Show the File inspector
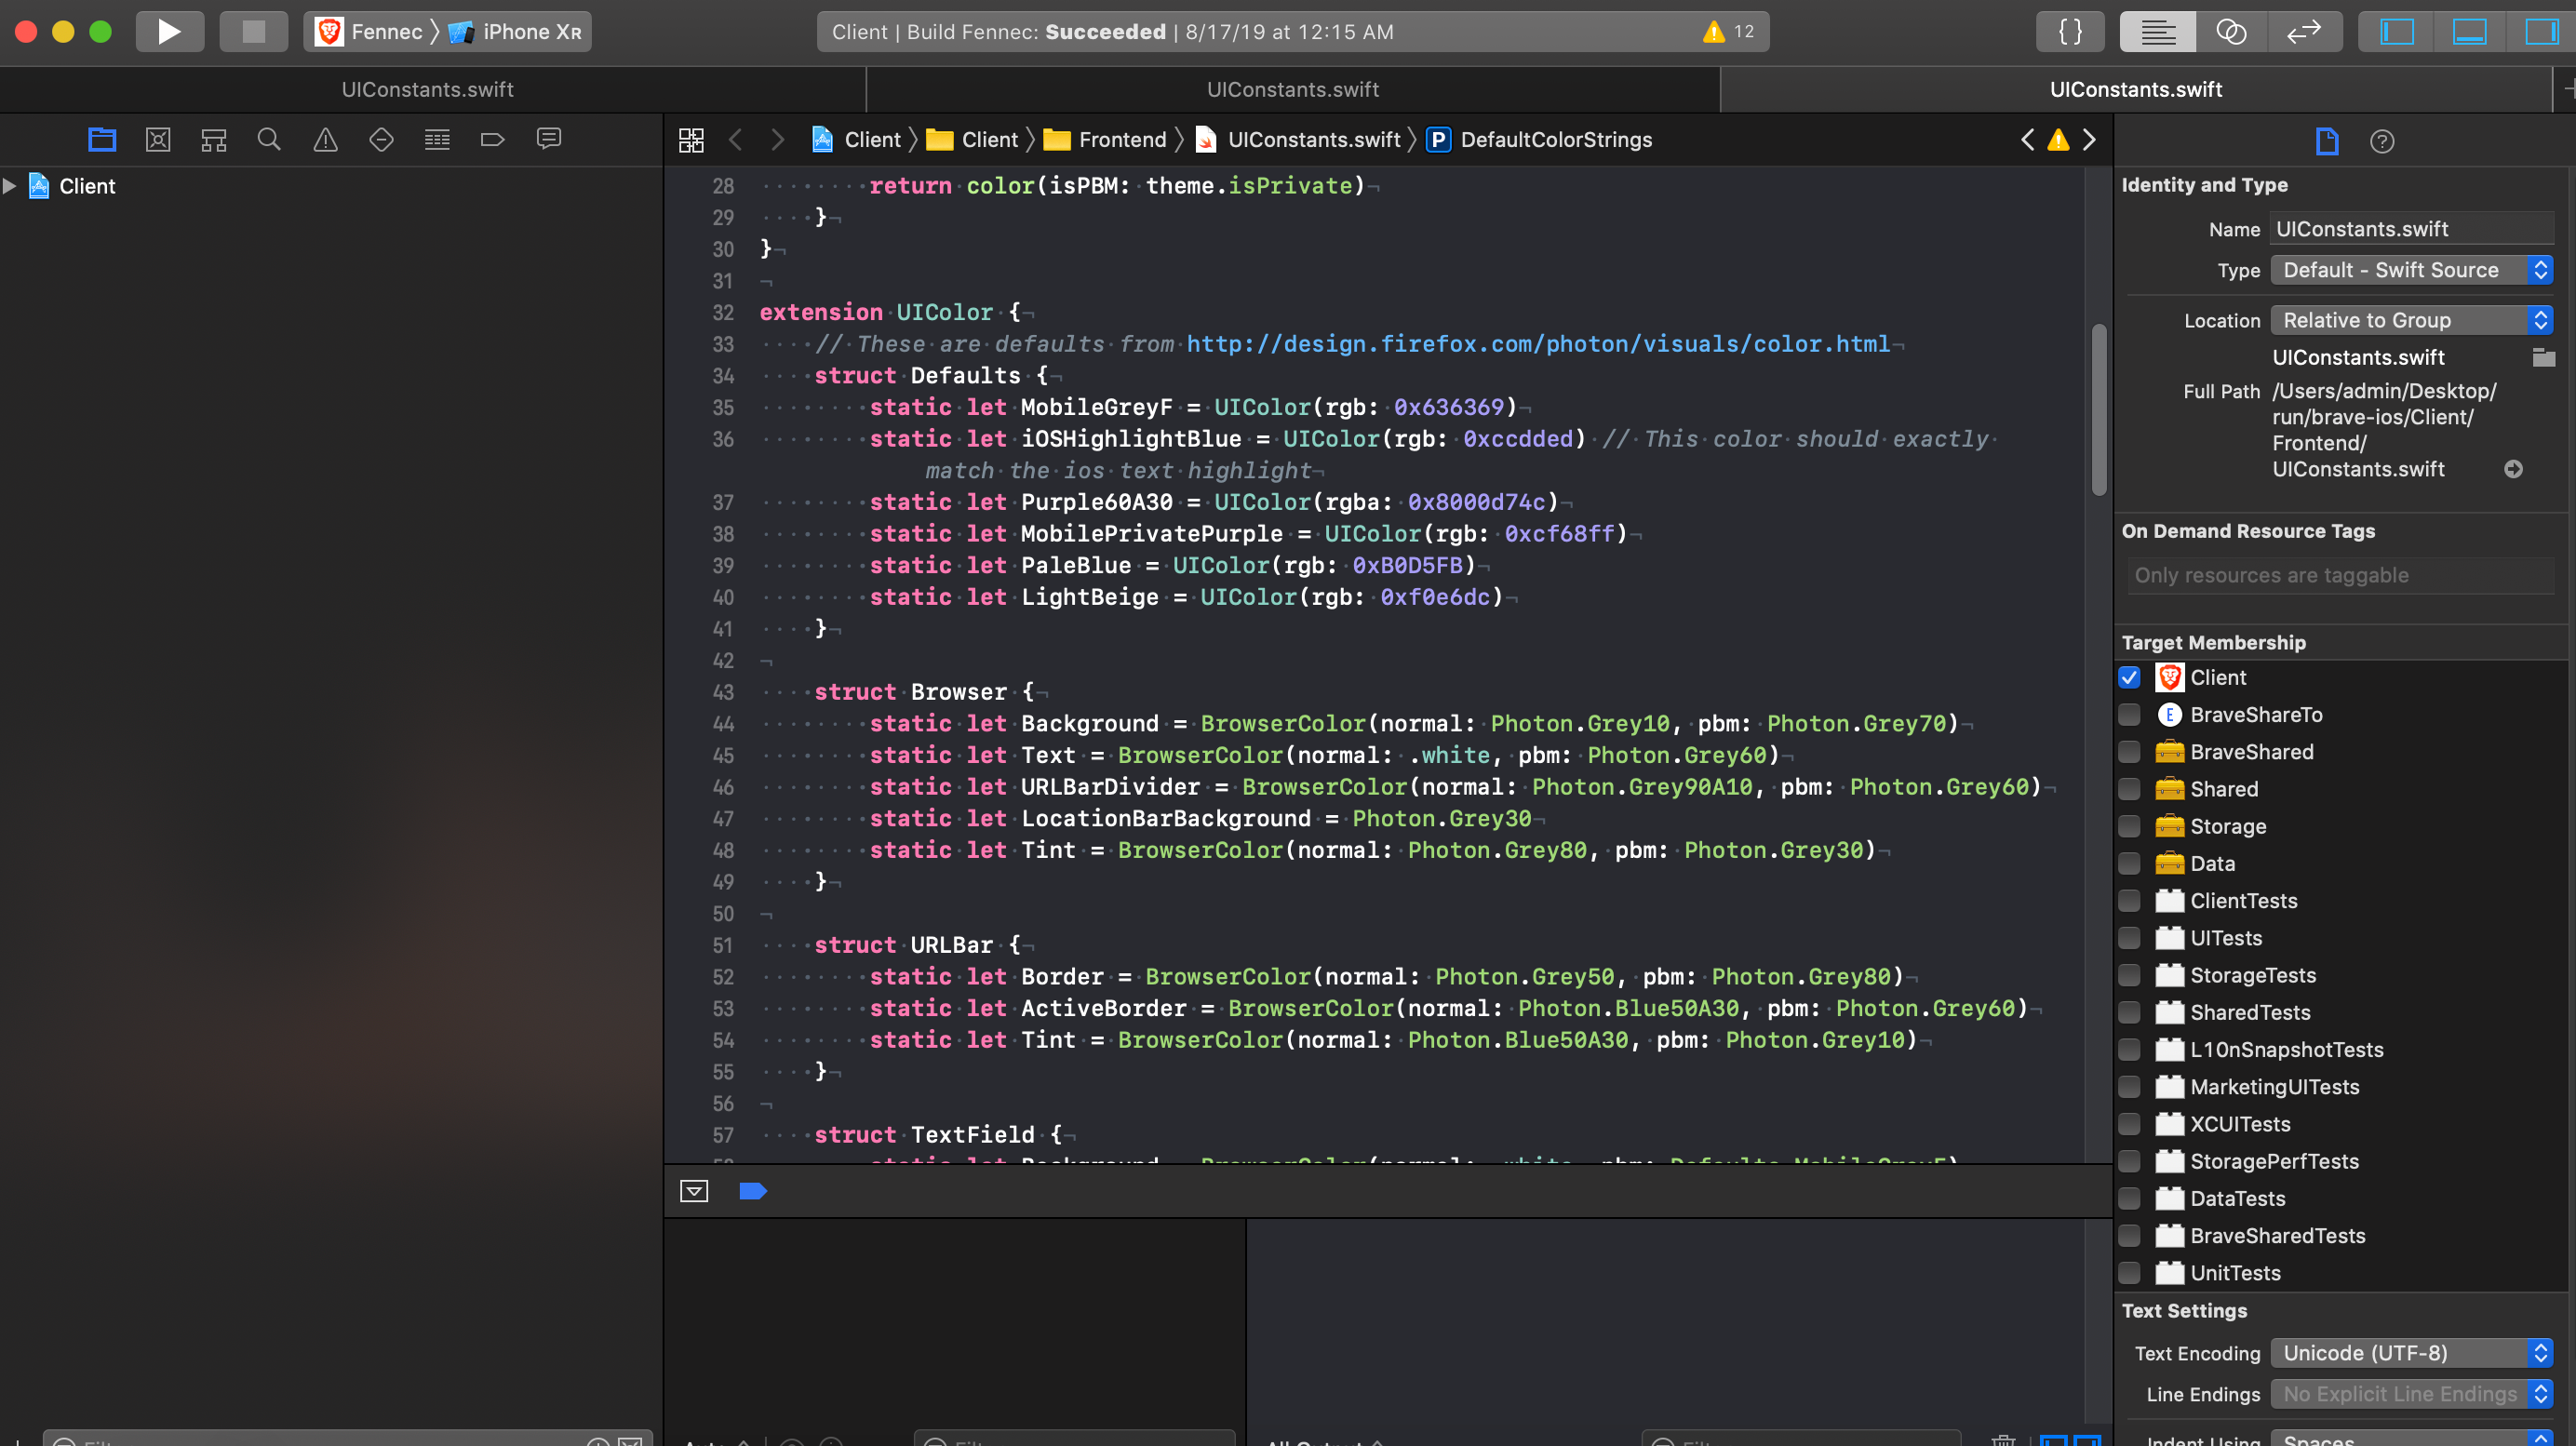The image size is (2576, 1446). tap(2327, 141)
